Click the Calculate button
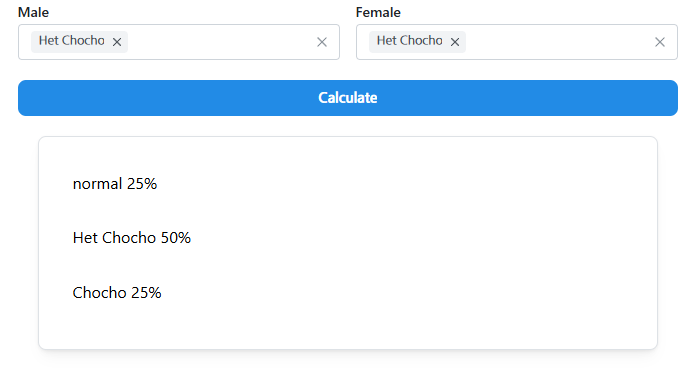Viewport: 694px width, 377px height. click(x=348, y=98)
